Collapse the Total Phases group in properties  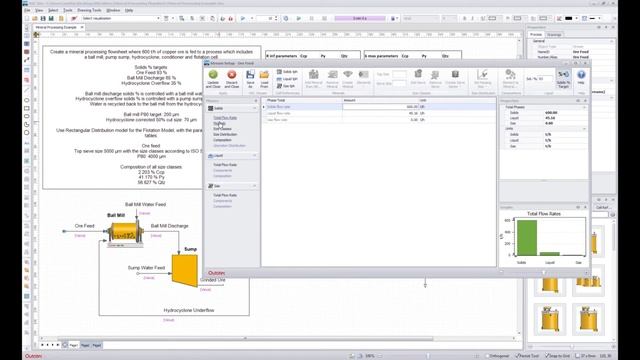[x=584, y=107]
